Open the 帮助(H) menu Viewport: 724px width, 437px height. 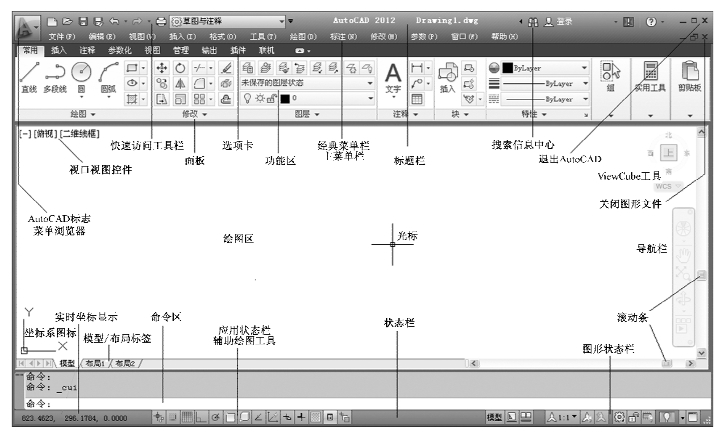click(504, 36)
